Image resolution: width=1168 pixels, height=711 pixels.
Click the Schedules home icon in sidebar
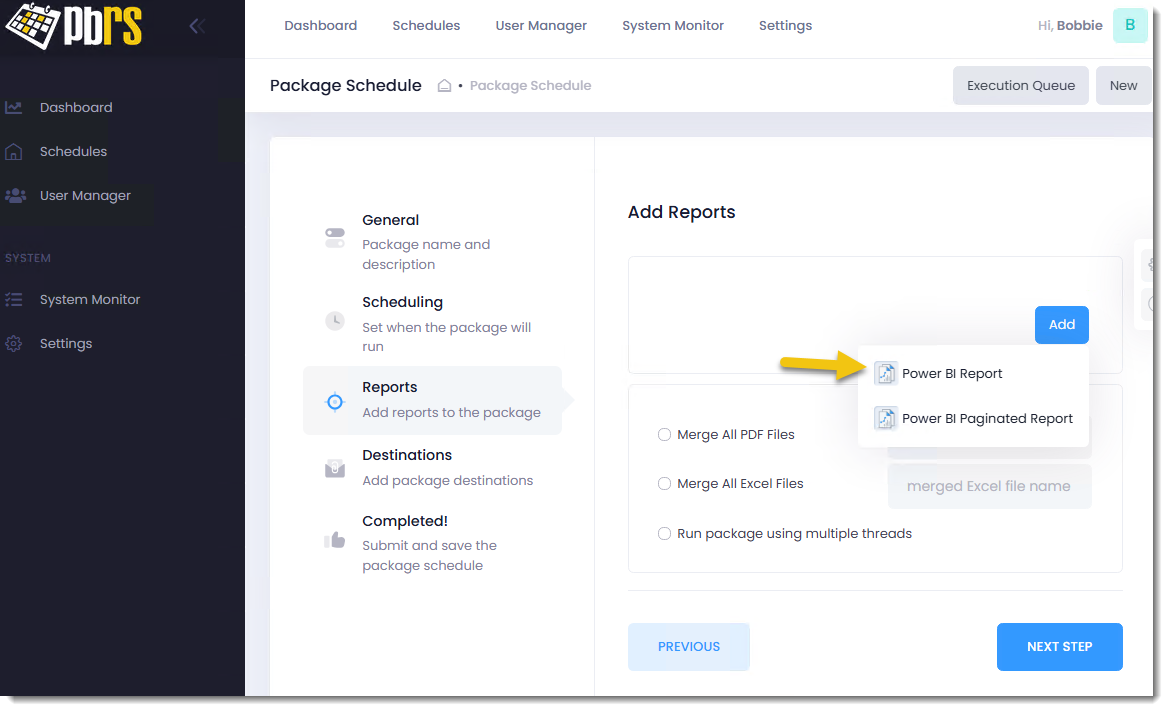click(14, 152)
